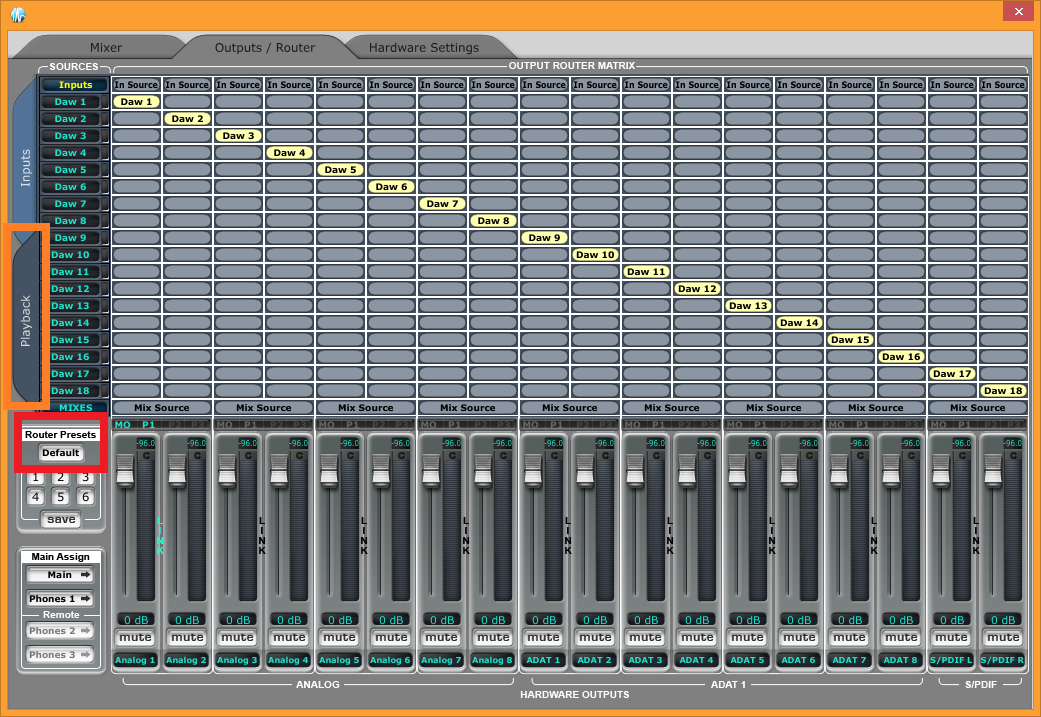Open In Source dropdown above Analog 3 column

point(238,84)
